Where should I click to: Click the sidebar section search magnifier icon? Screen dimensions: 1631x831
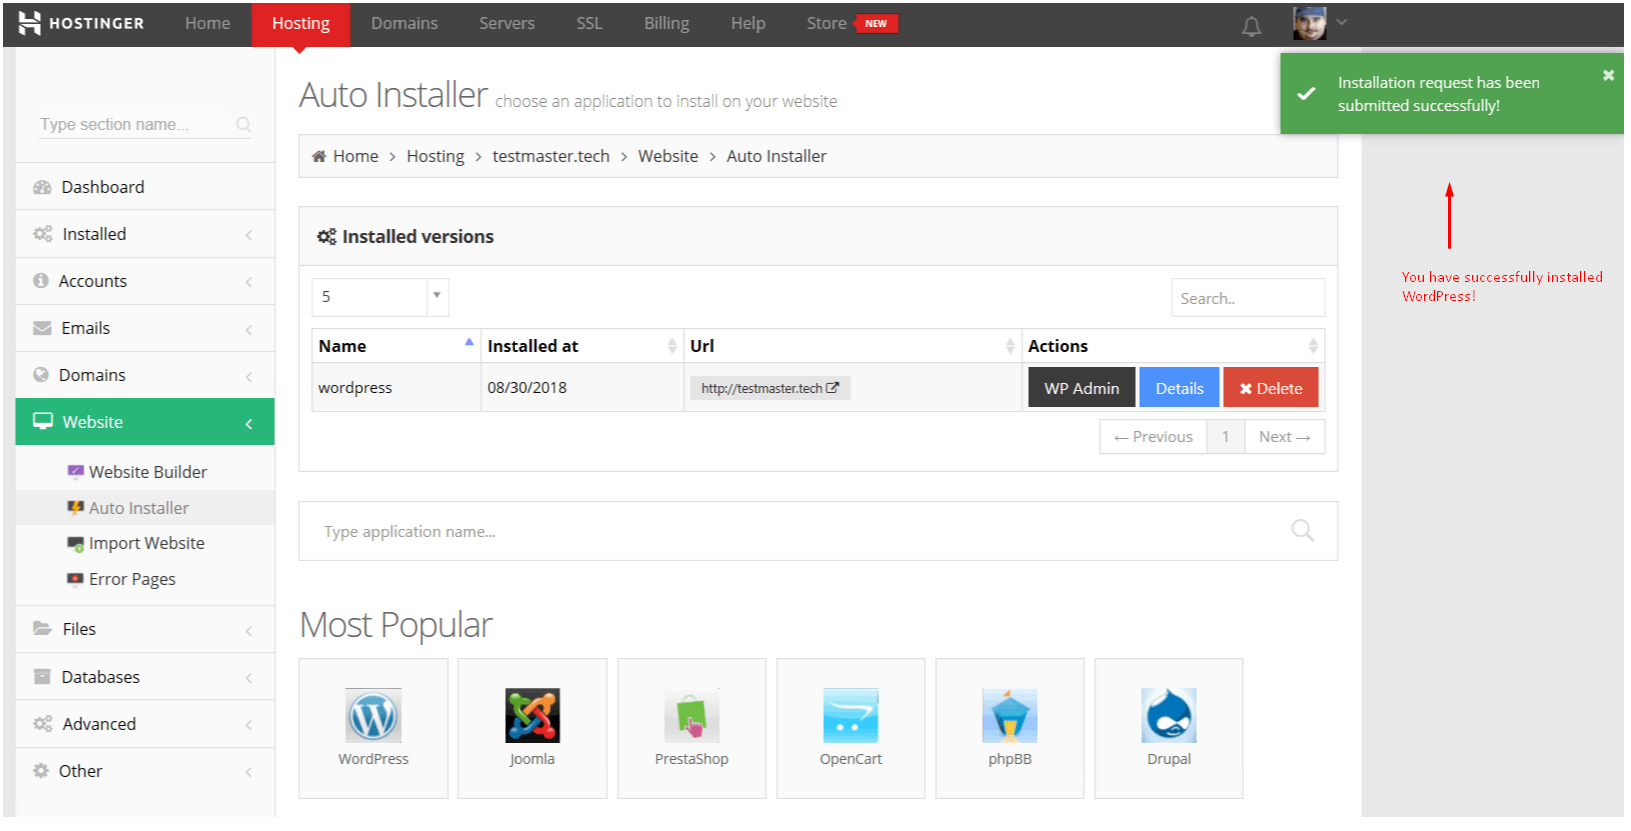point(243,124)
